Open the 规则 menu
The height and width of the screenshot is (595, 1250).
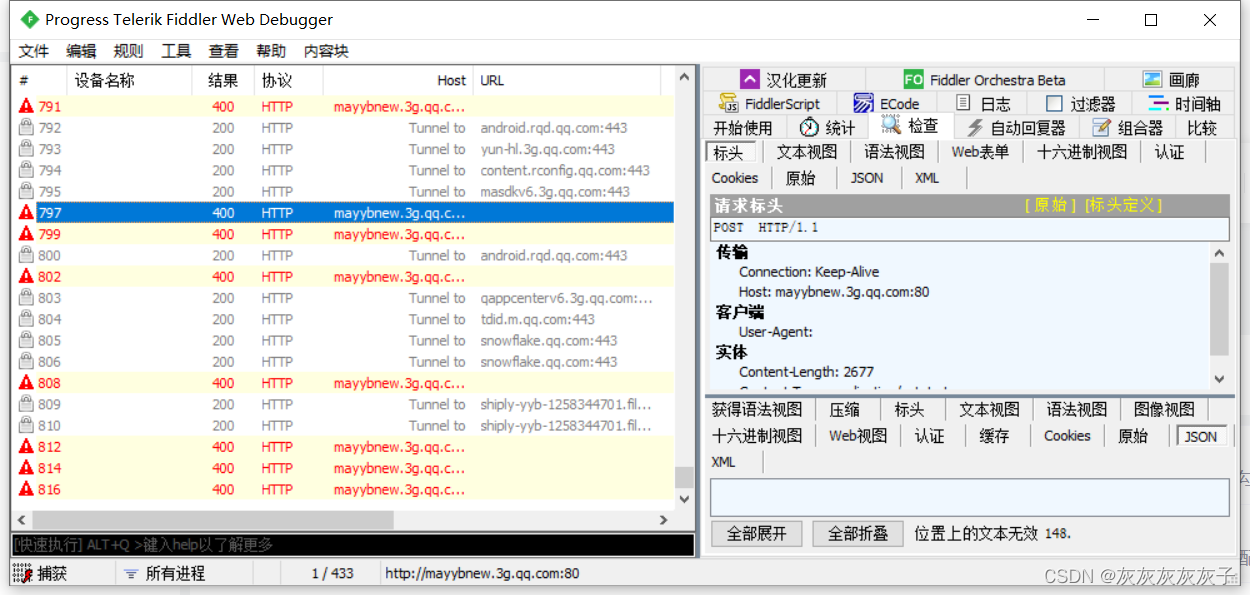pos(128,51)
